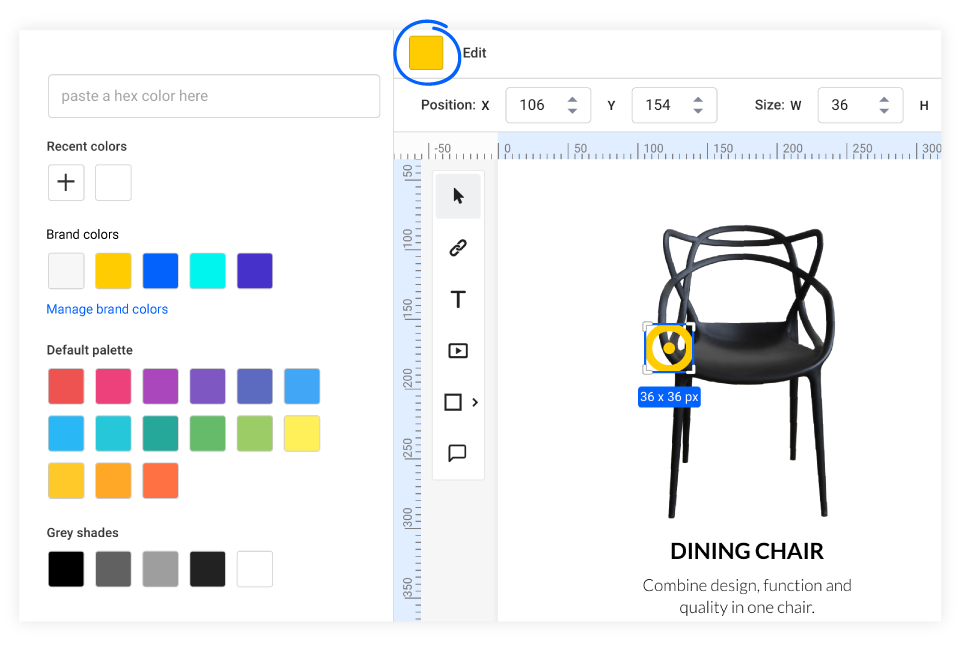Click the Edit button for the selected element
Viewport: 960px width, 650px height.
click(x=474, y=53)
